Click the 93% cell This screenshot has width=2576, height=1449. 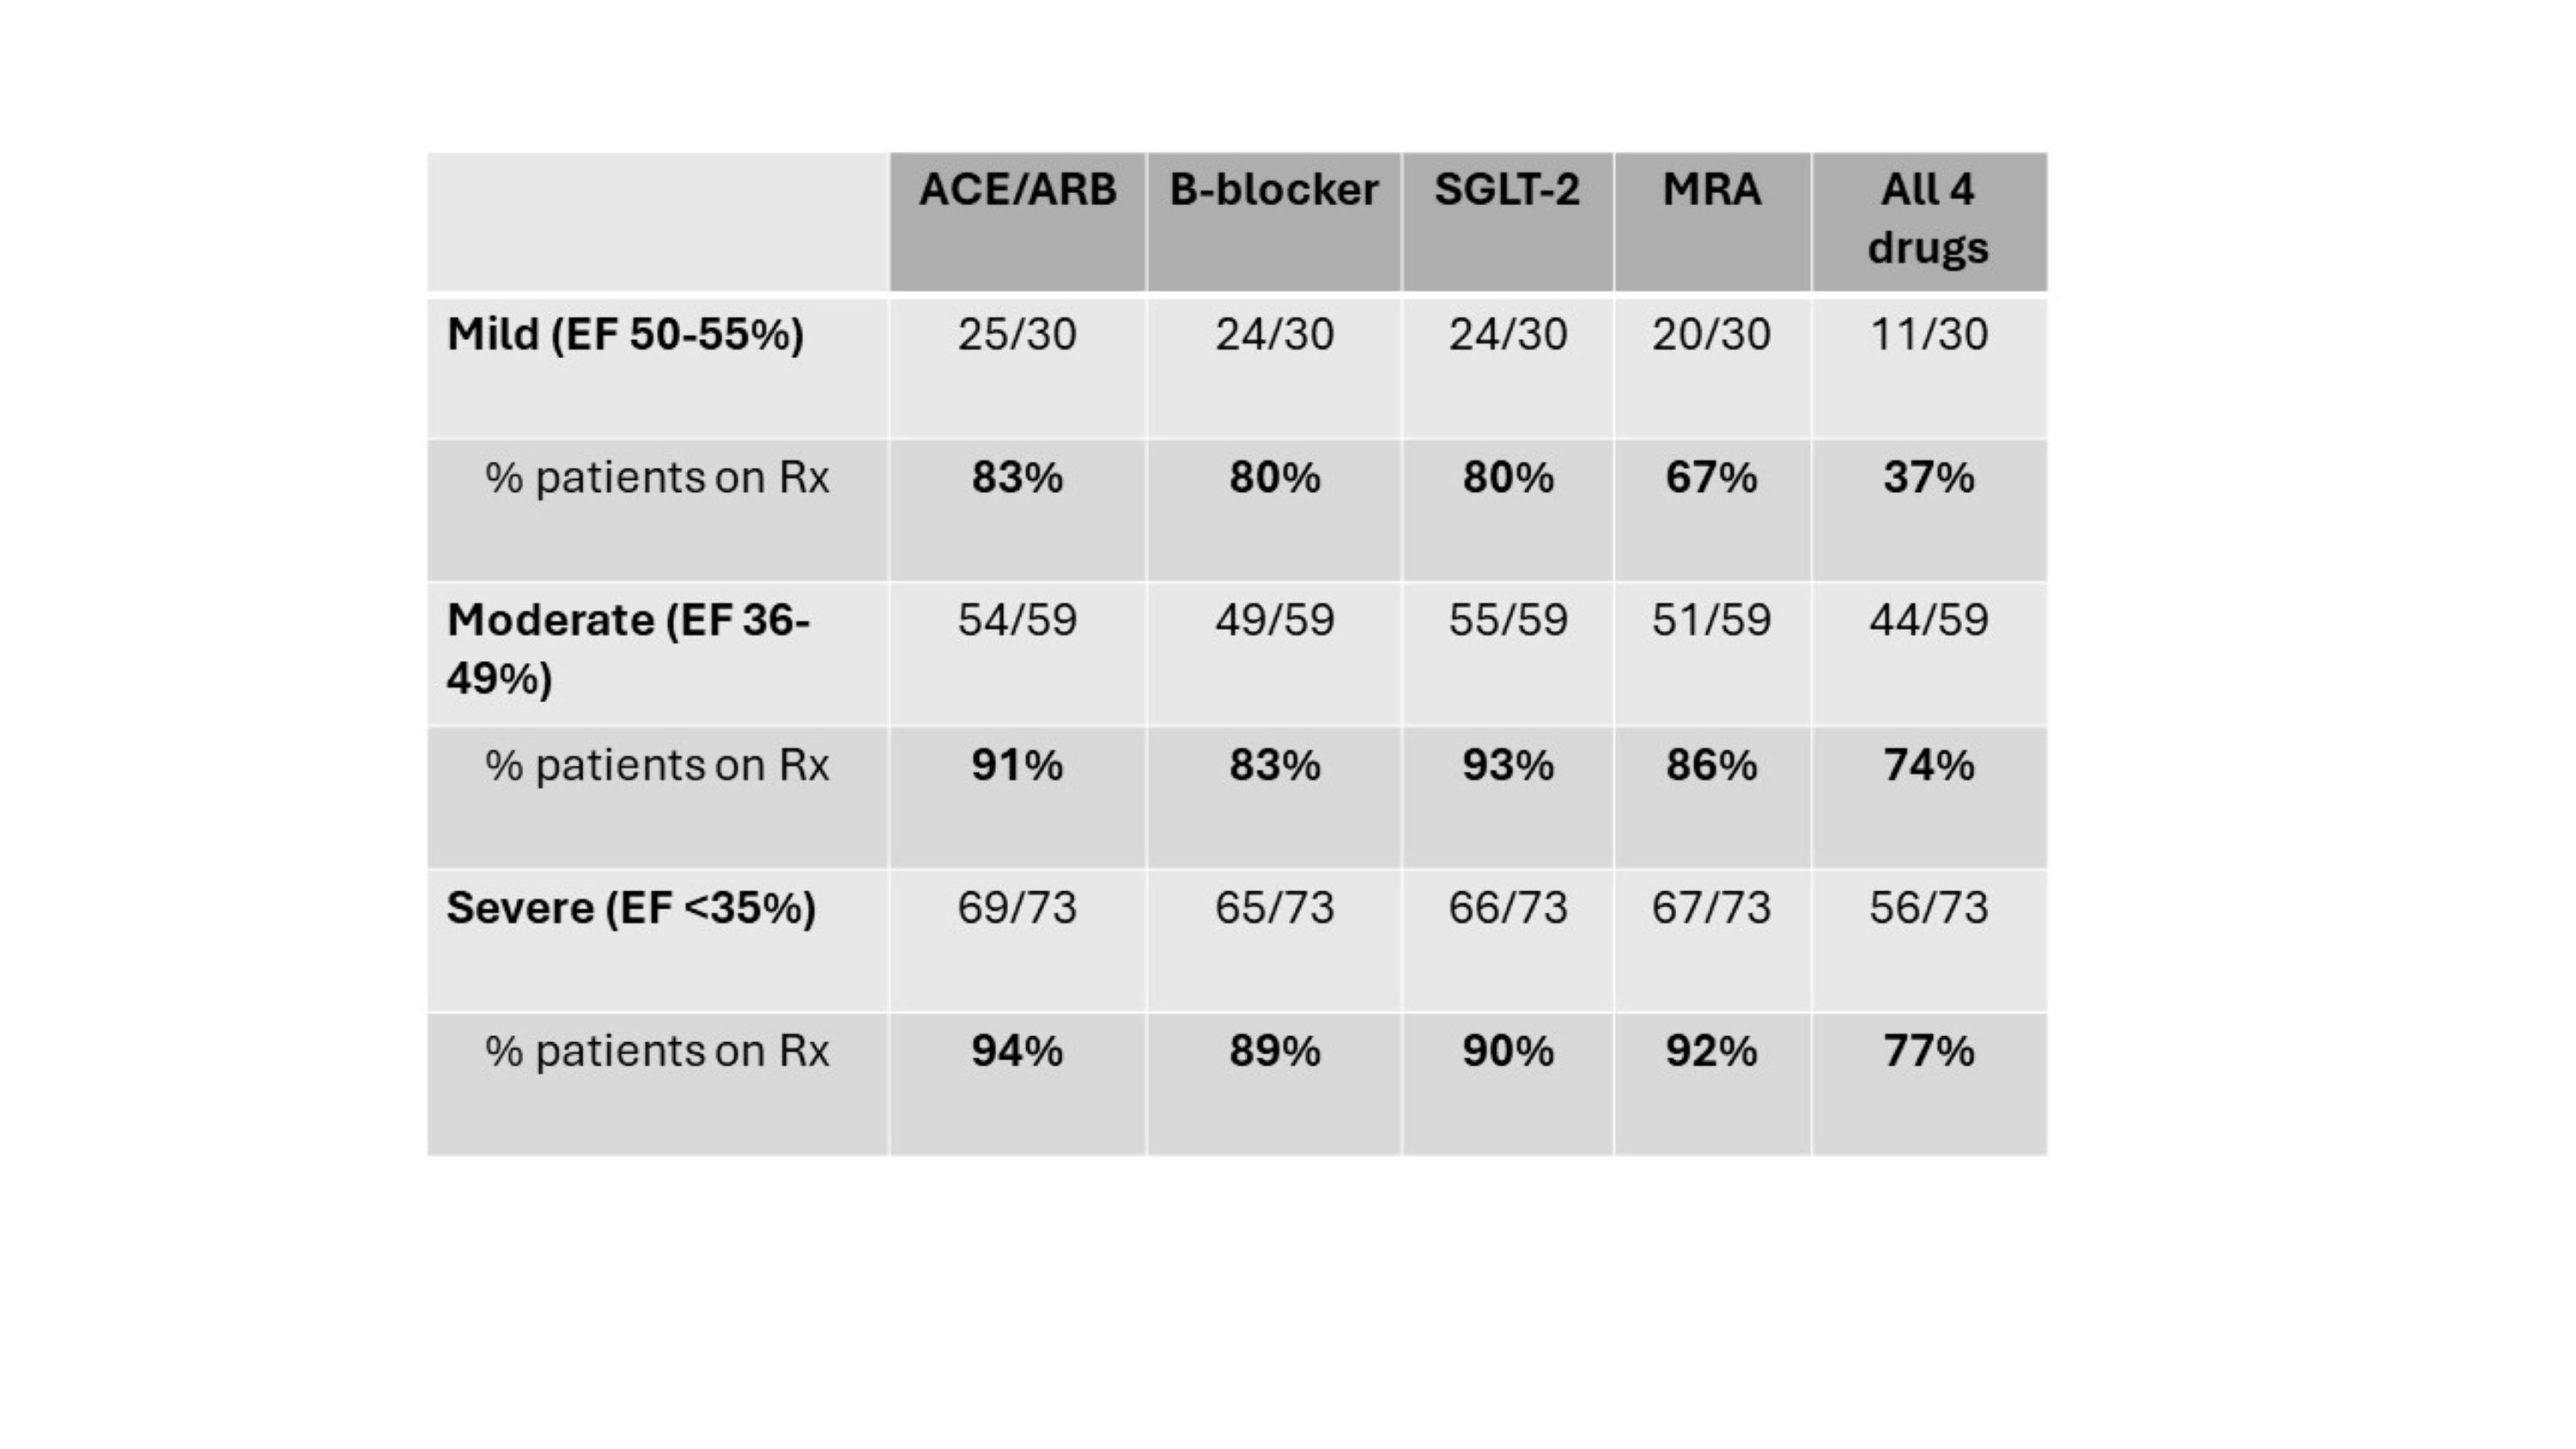click(1507, 765)
